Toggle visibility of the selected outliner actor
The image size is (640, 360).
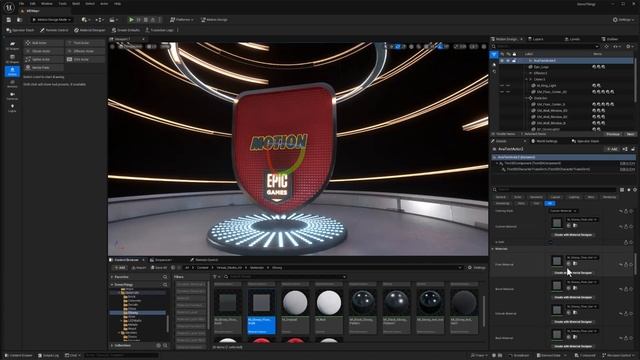coord(502,61)
